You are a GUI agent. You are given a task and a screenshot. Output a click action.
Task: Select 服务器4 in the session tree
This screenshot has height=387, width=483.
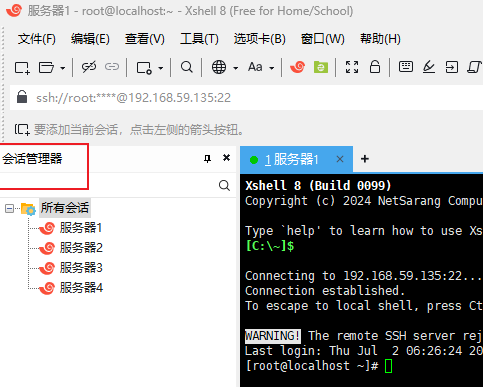[81, 288]
